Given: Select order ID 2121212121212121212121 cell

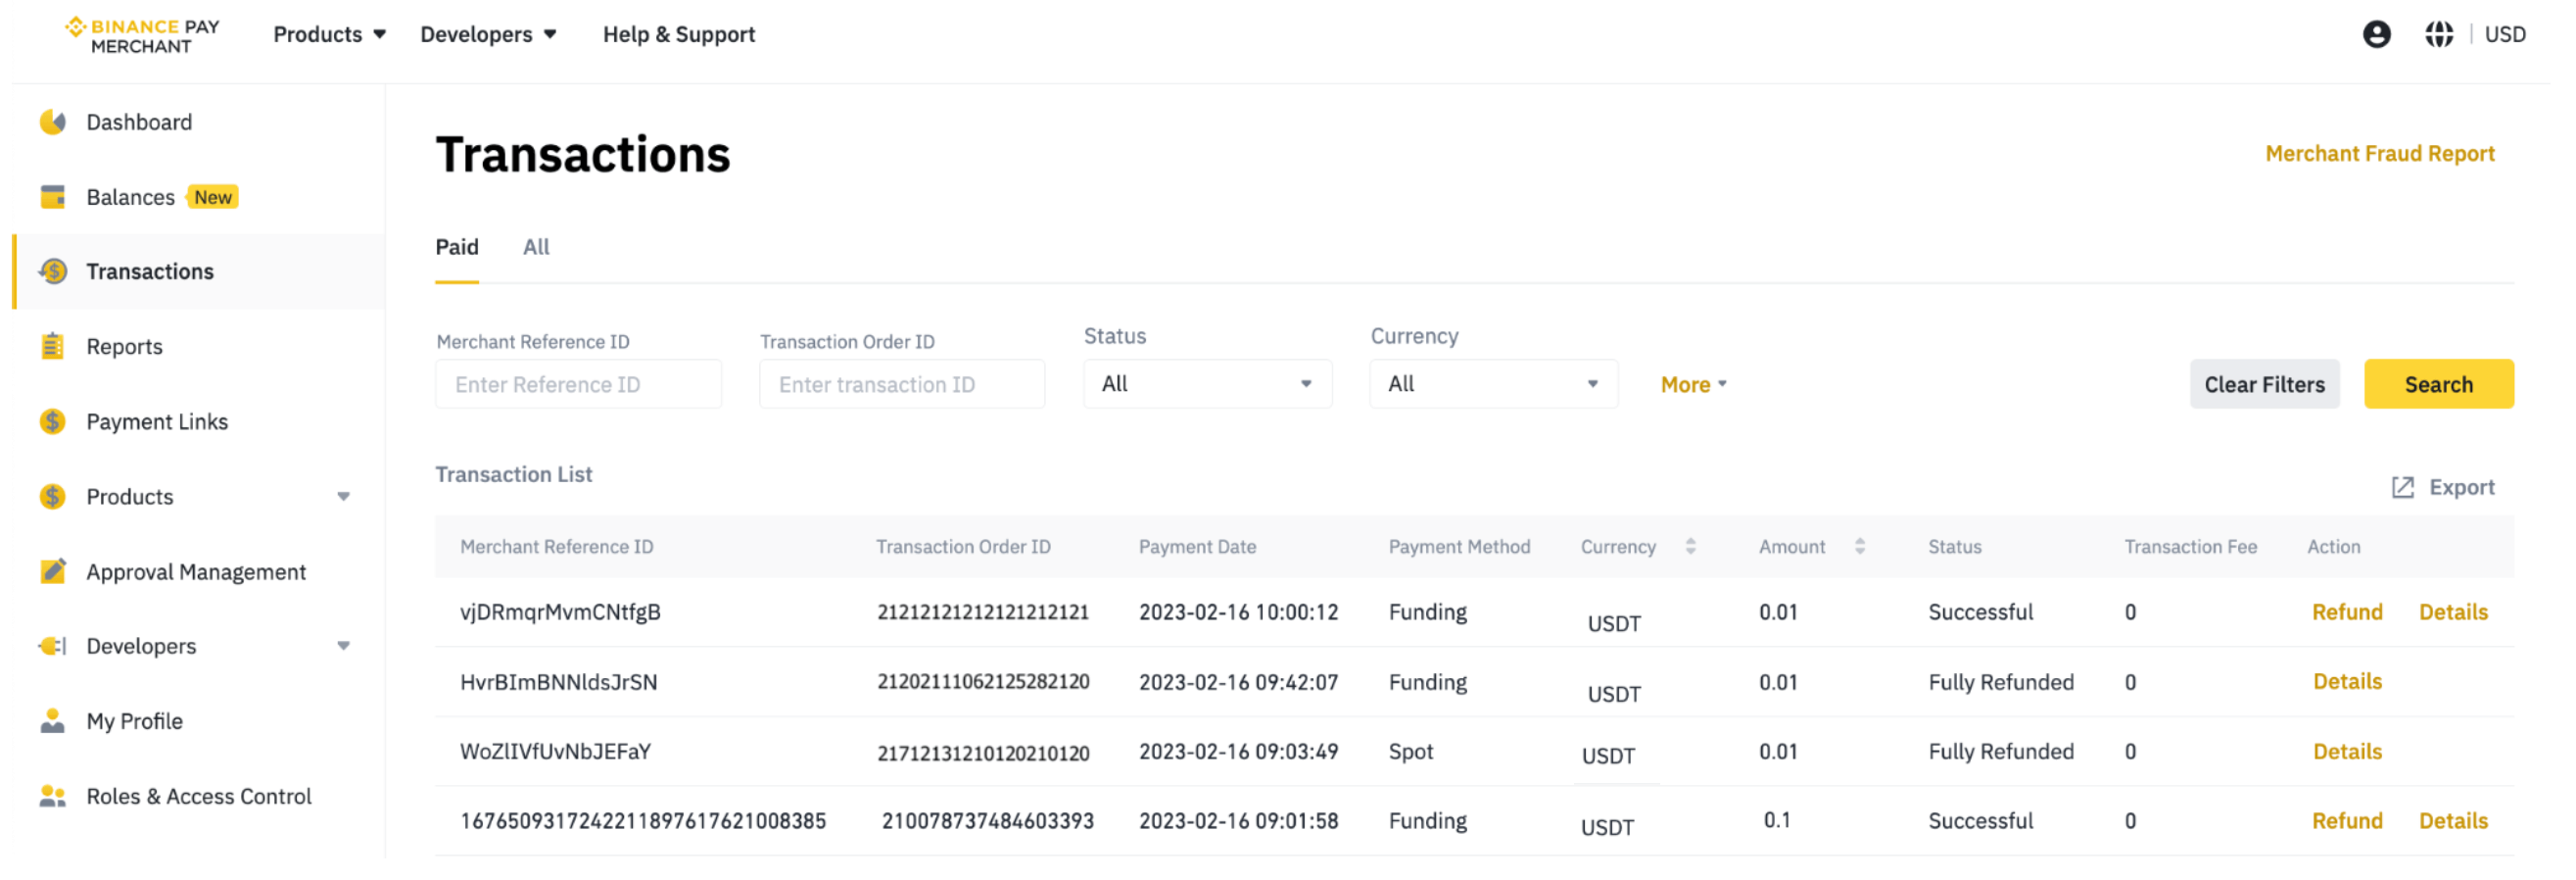Looking at the screenshot, I should (x=982, y=612).
